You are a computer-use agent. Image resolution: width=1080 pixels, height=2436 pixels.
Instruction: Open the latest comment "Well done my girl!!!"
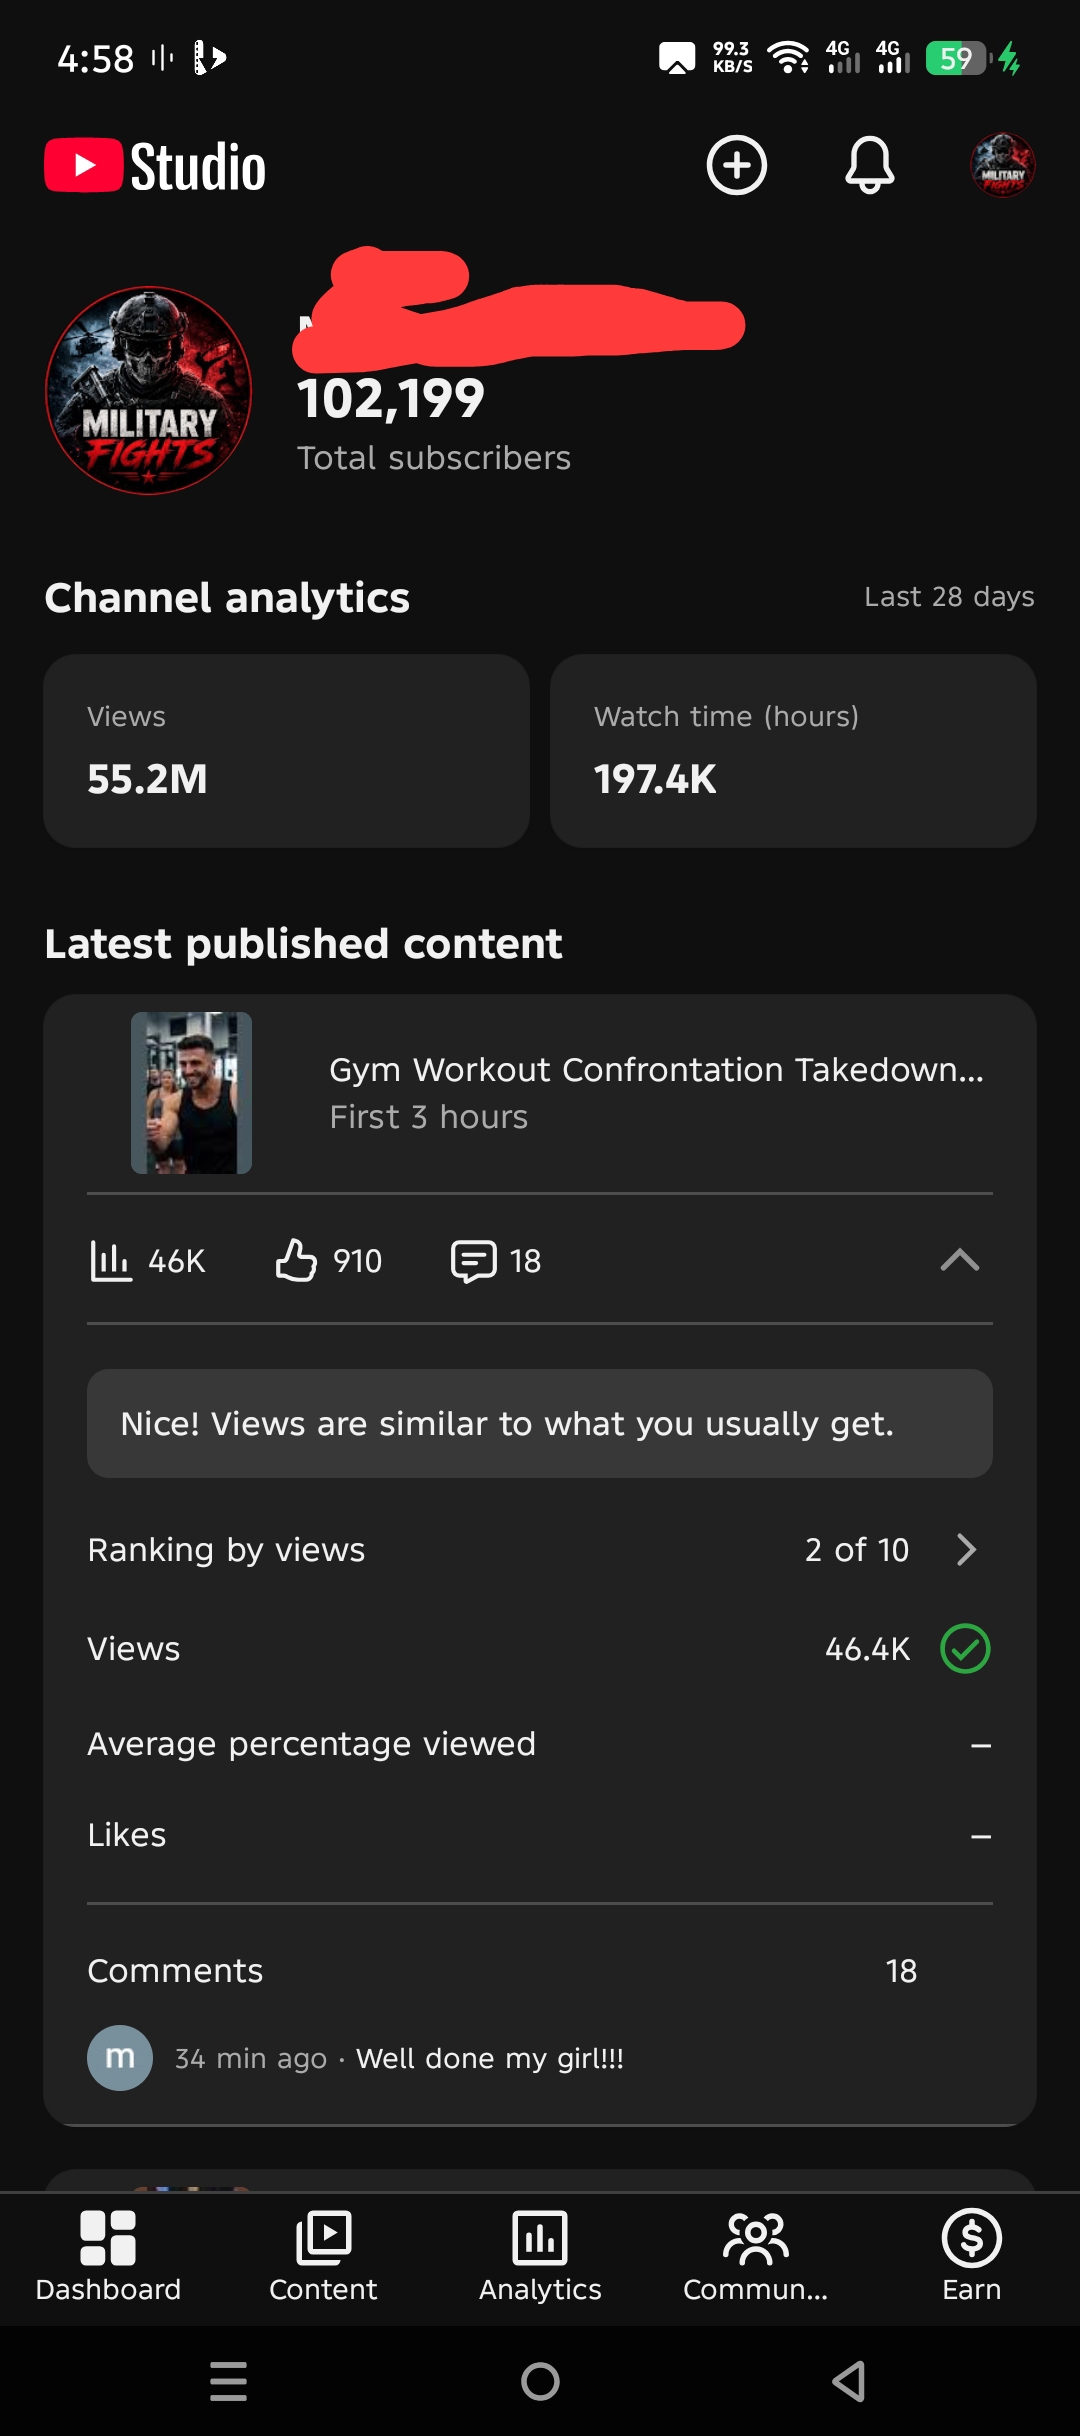pos(490,2058)
